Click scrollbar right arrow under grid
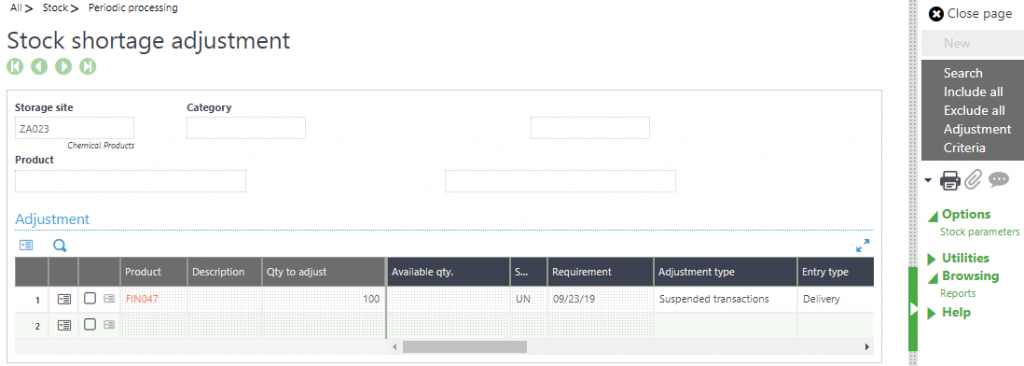1024x366 pixels. (867, 347)
